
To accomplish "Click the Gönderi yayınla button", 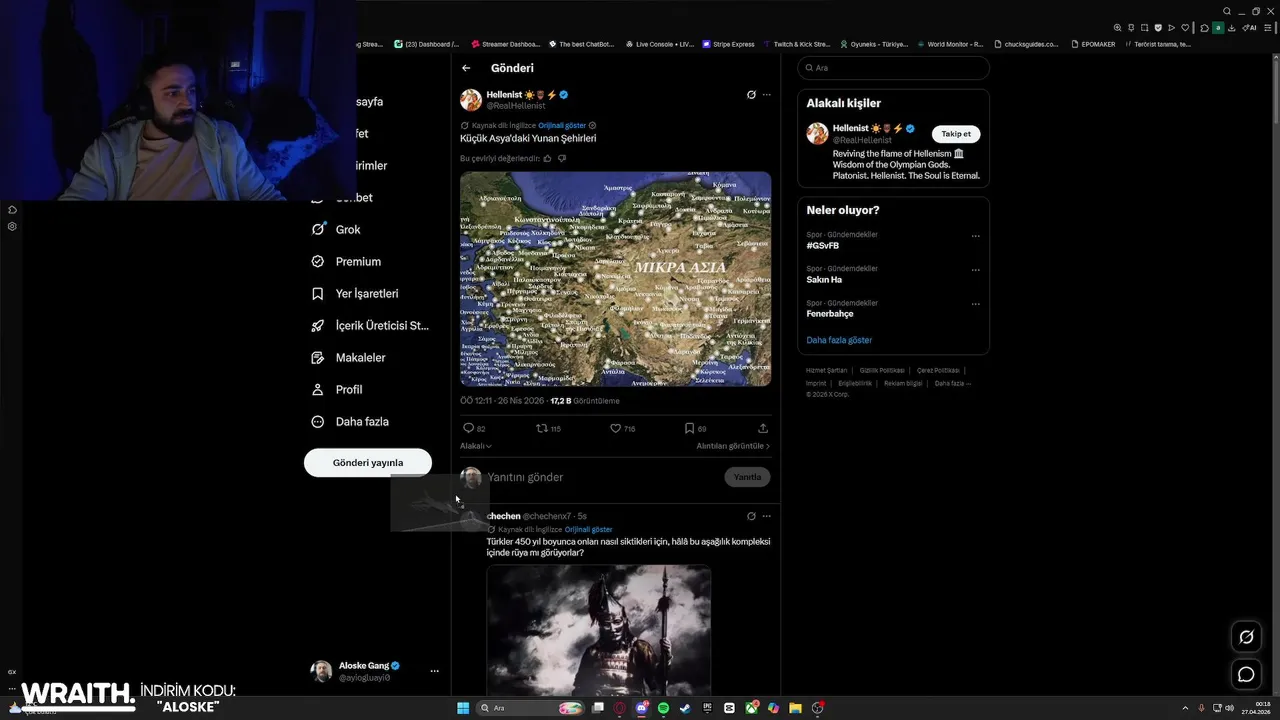I will (x=368, y=462).
